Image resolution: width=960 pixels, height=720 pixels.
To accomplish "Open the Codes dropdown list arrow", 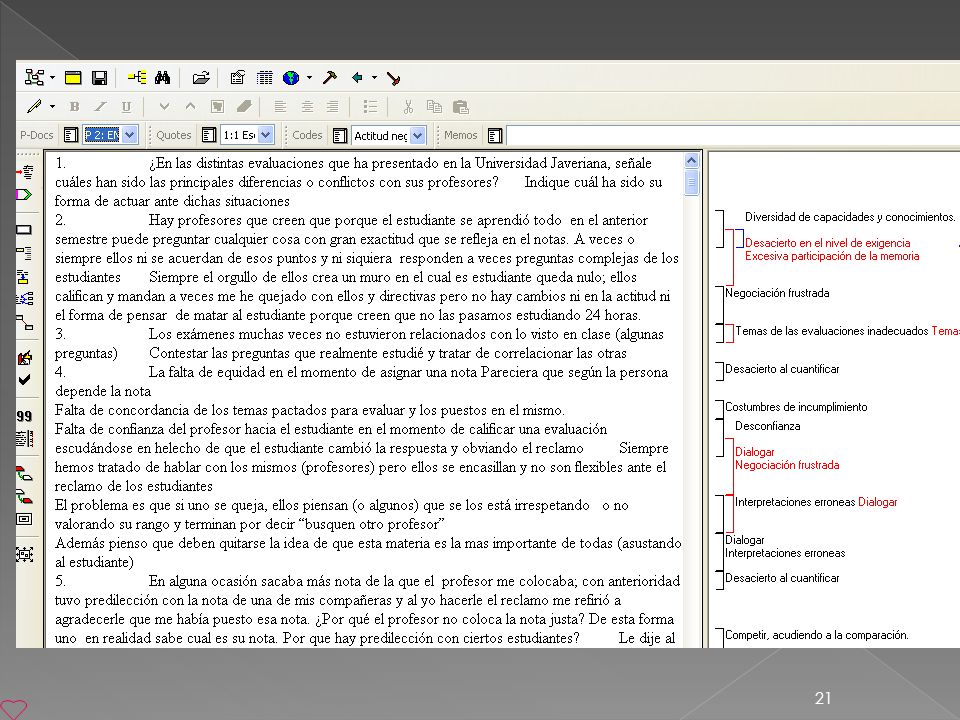I will [417, 135].
